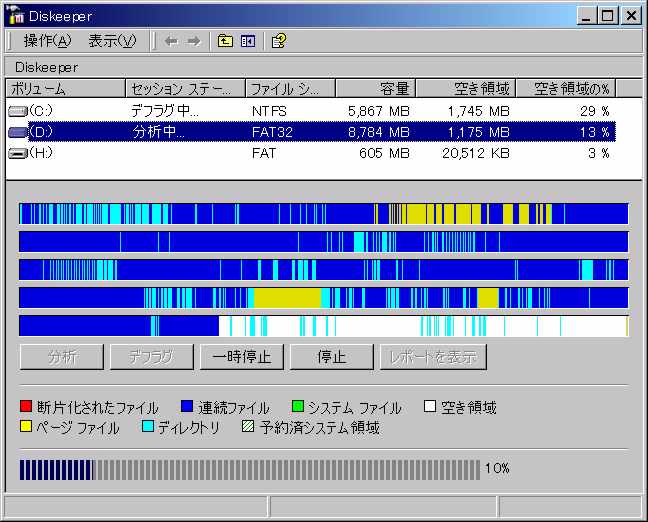Open the help icon in toolbar
The height and width of the screenshot is (522, 648).
279,41
